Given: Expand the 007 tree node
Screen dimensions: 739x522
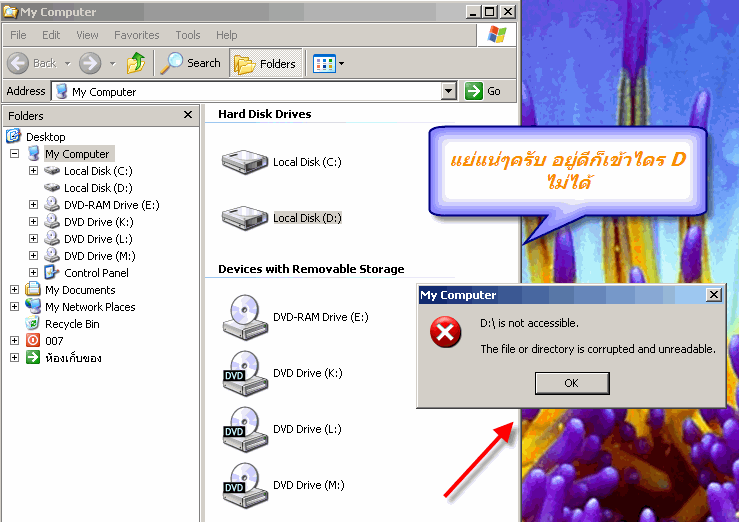Looking at the screenshot, I should coord(15,340).
